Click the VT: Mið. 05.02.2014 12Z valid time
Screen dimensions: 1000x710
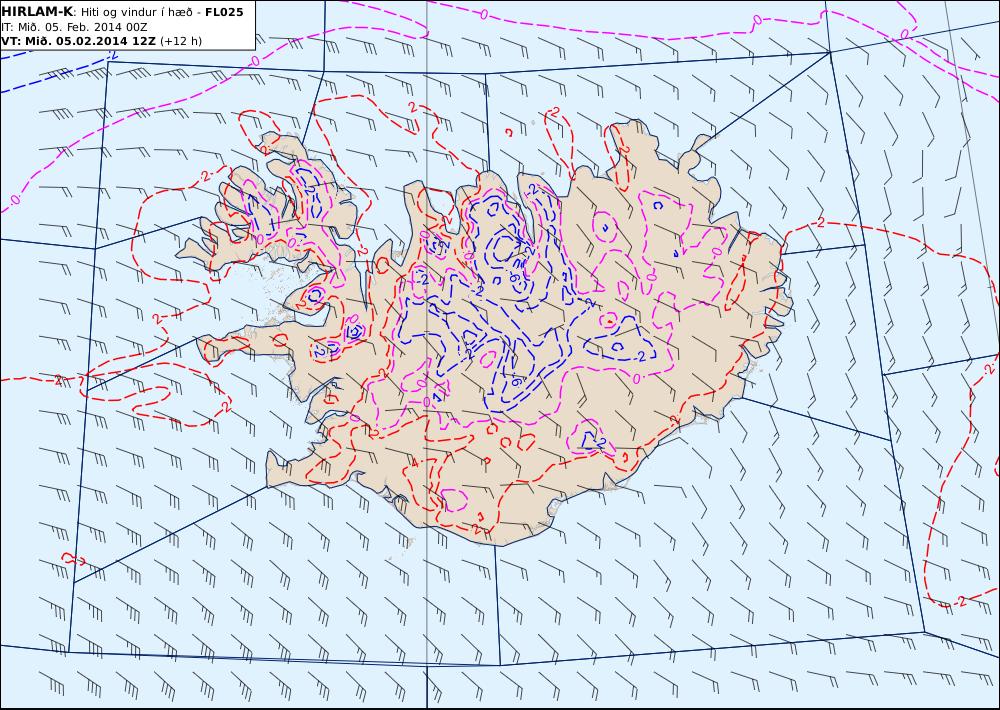click(x=78, y=41)
